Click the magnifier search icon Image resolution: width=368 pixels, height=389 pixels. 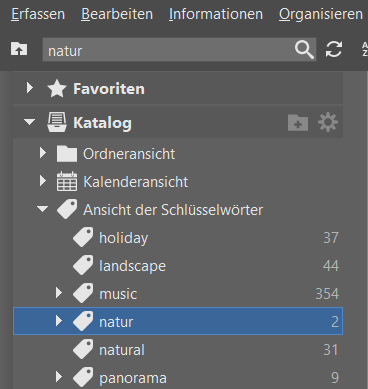click(x=304, y=50)
